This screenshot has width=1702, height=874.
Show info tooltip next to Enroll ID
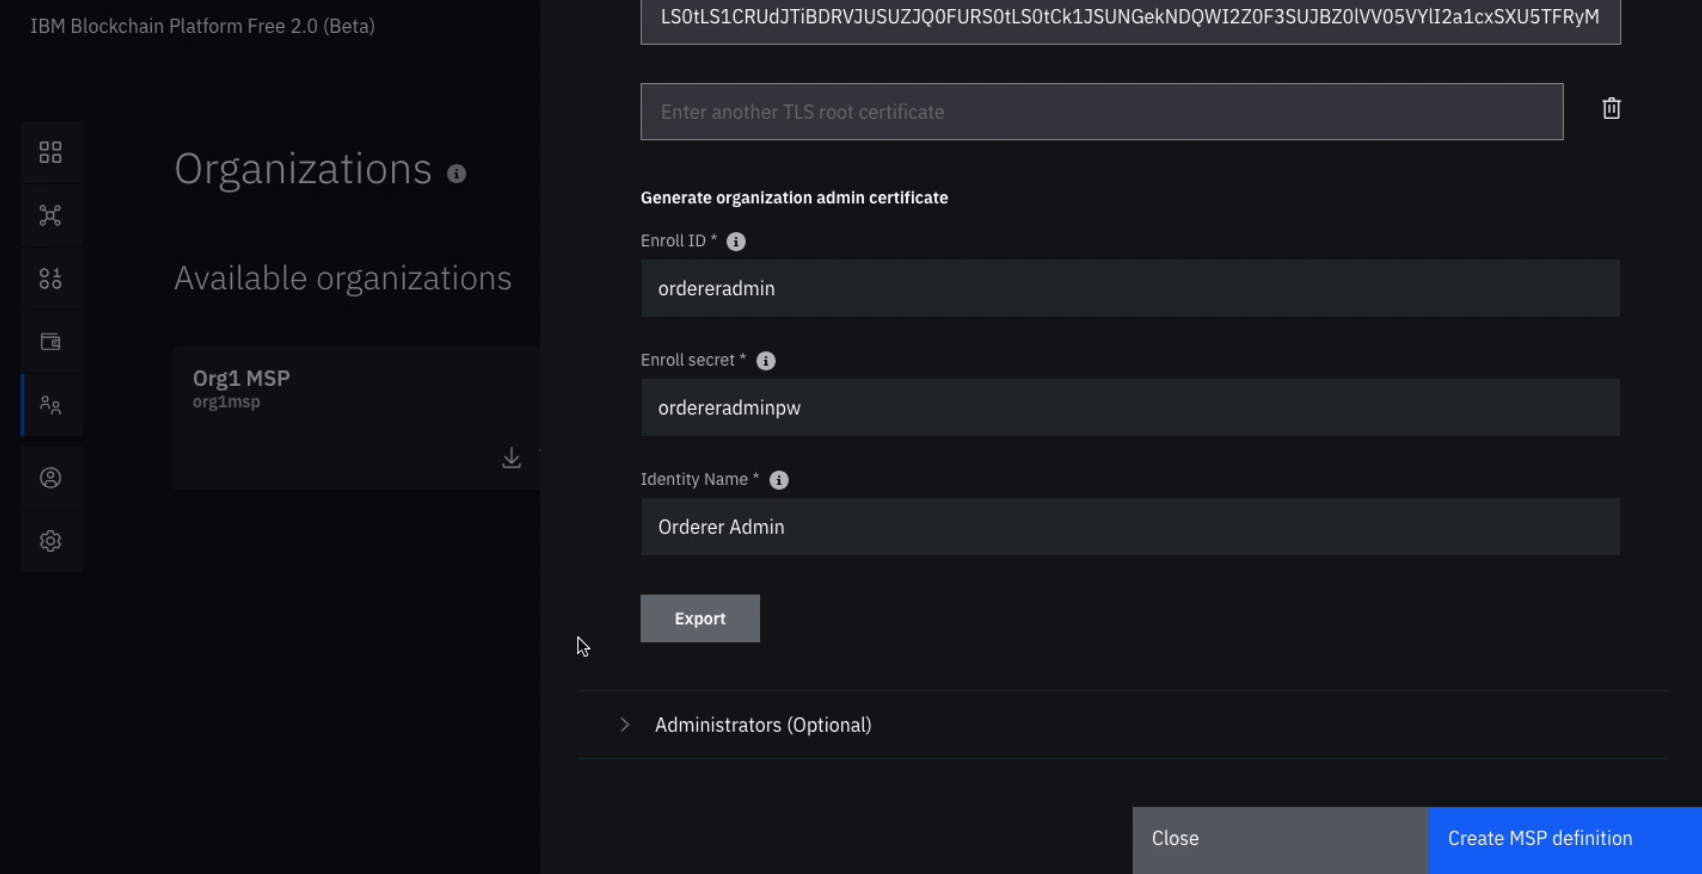click(x=736, y=242)
